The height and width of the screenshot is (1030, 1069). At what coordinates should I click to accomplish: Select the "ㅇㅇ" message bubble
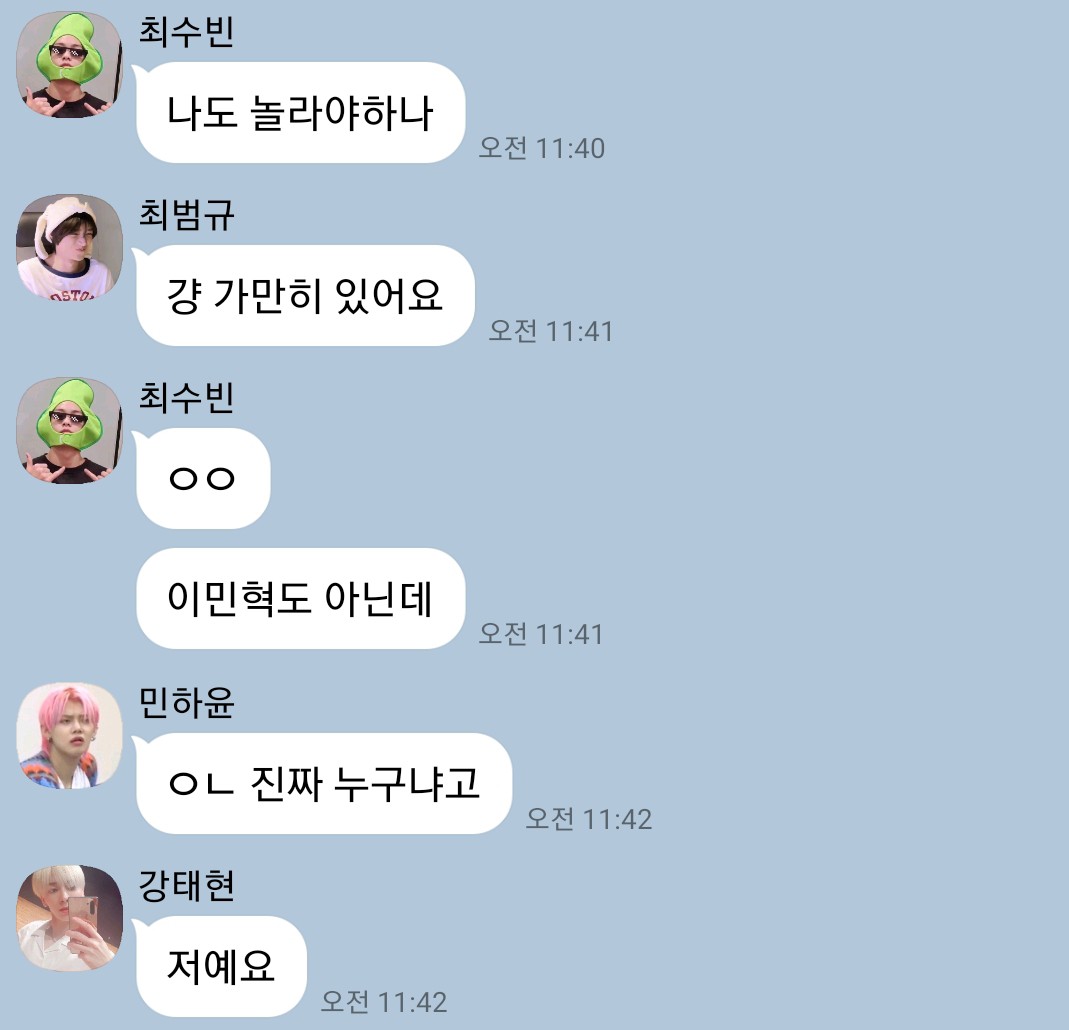point(203,479)
